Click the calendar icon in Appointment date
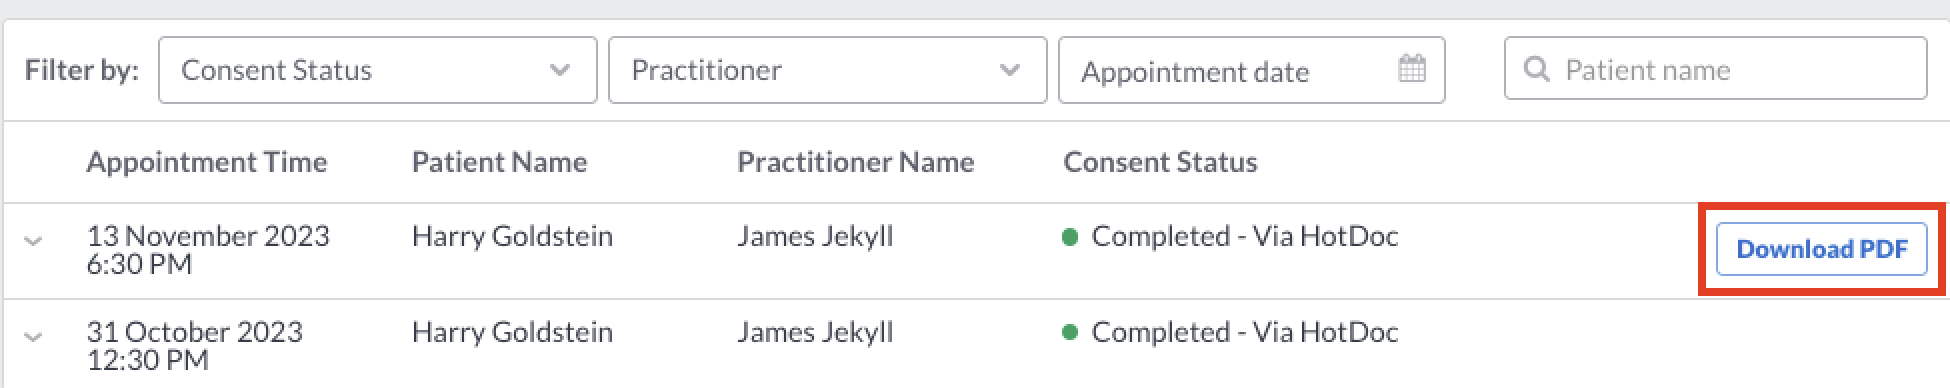The width and height of the screenshot is (1950, 388). 1411,69
